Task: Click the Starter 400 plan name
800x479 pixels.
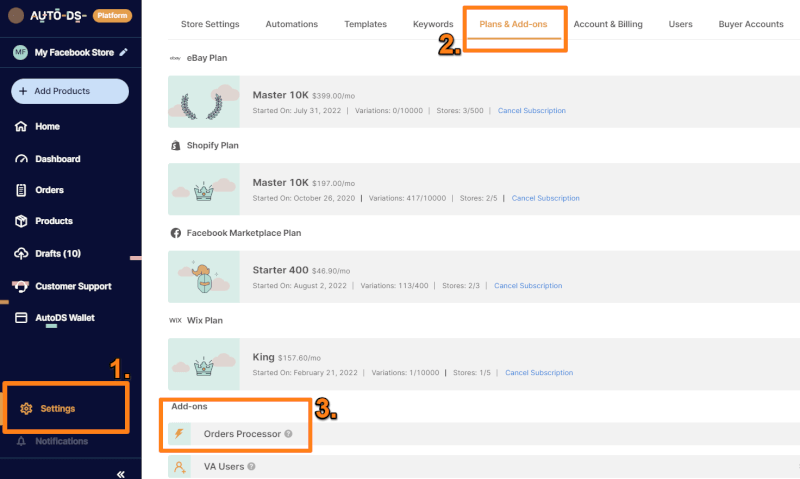Action: tap(281, 270)
